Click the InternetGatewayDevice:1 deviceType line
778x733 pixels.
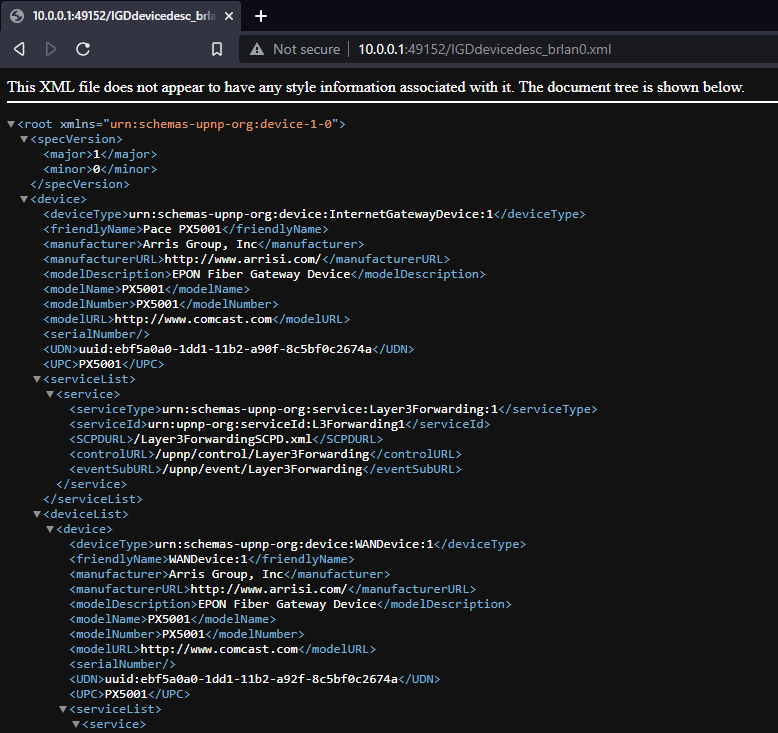coord(314,214)
